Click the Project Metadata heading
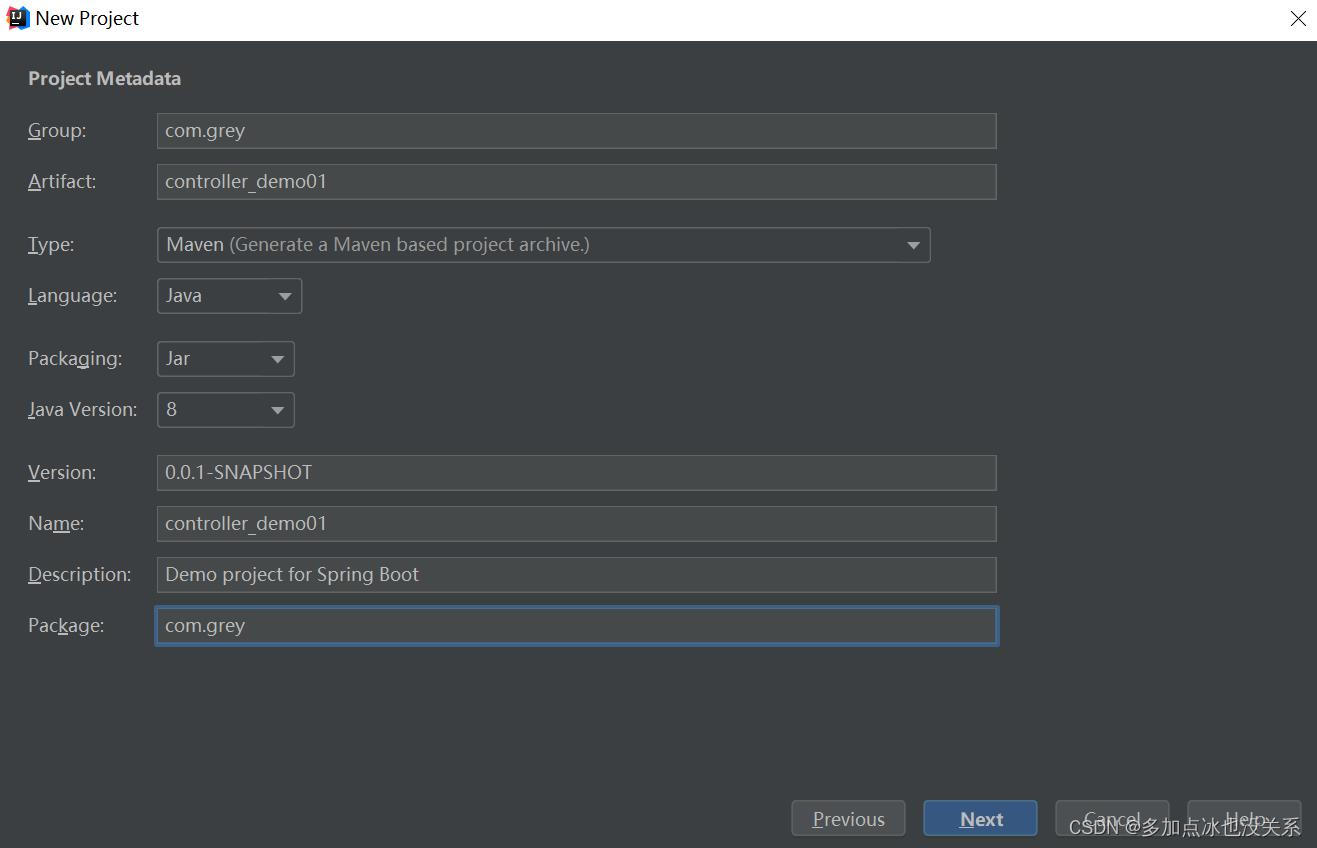The image size is (1317, 848). (104, 79)
